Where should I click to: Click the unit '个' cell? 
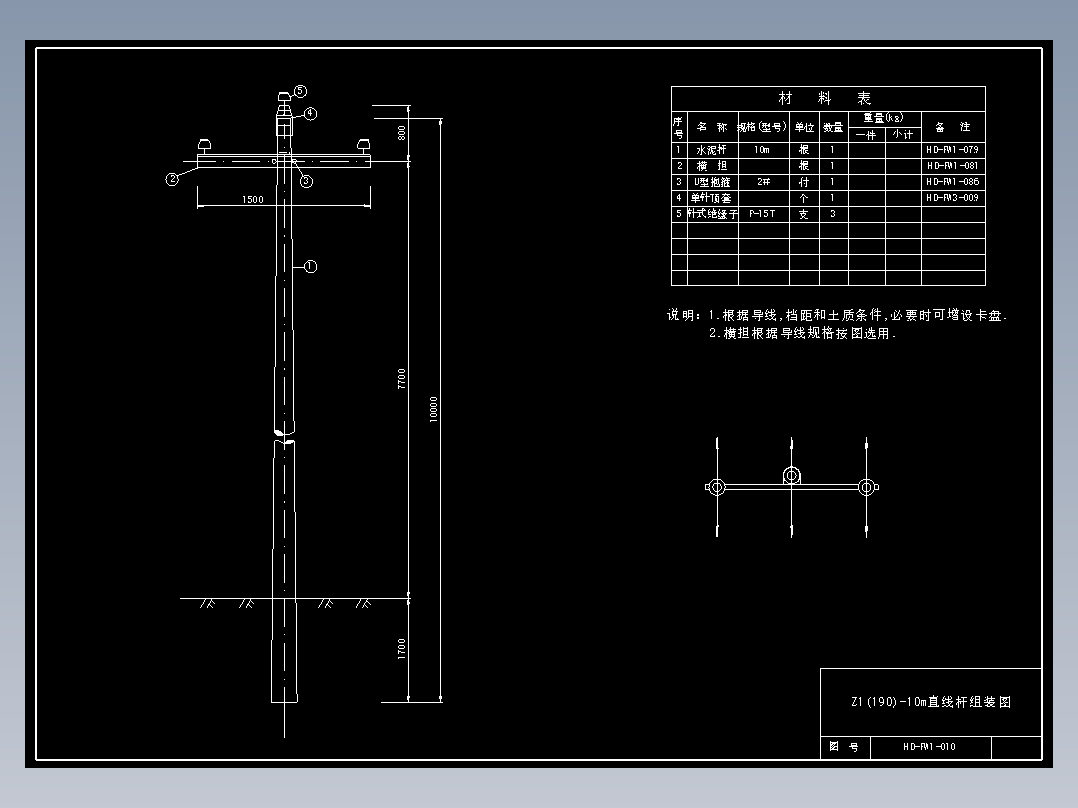(x=804, y=198)
